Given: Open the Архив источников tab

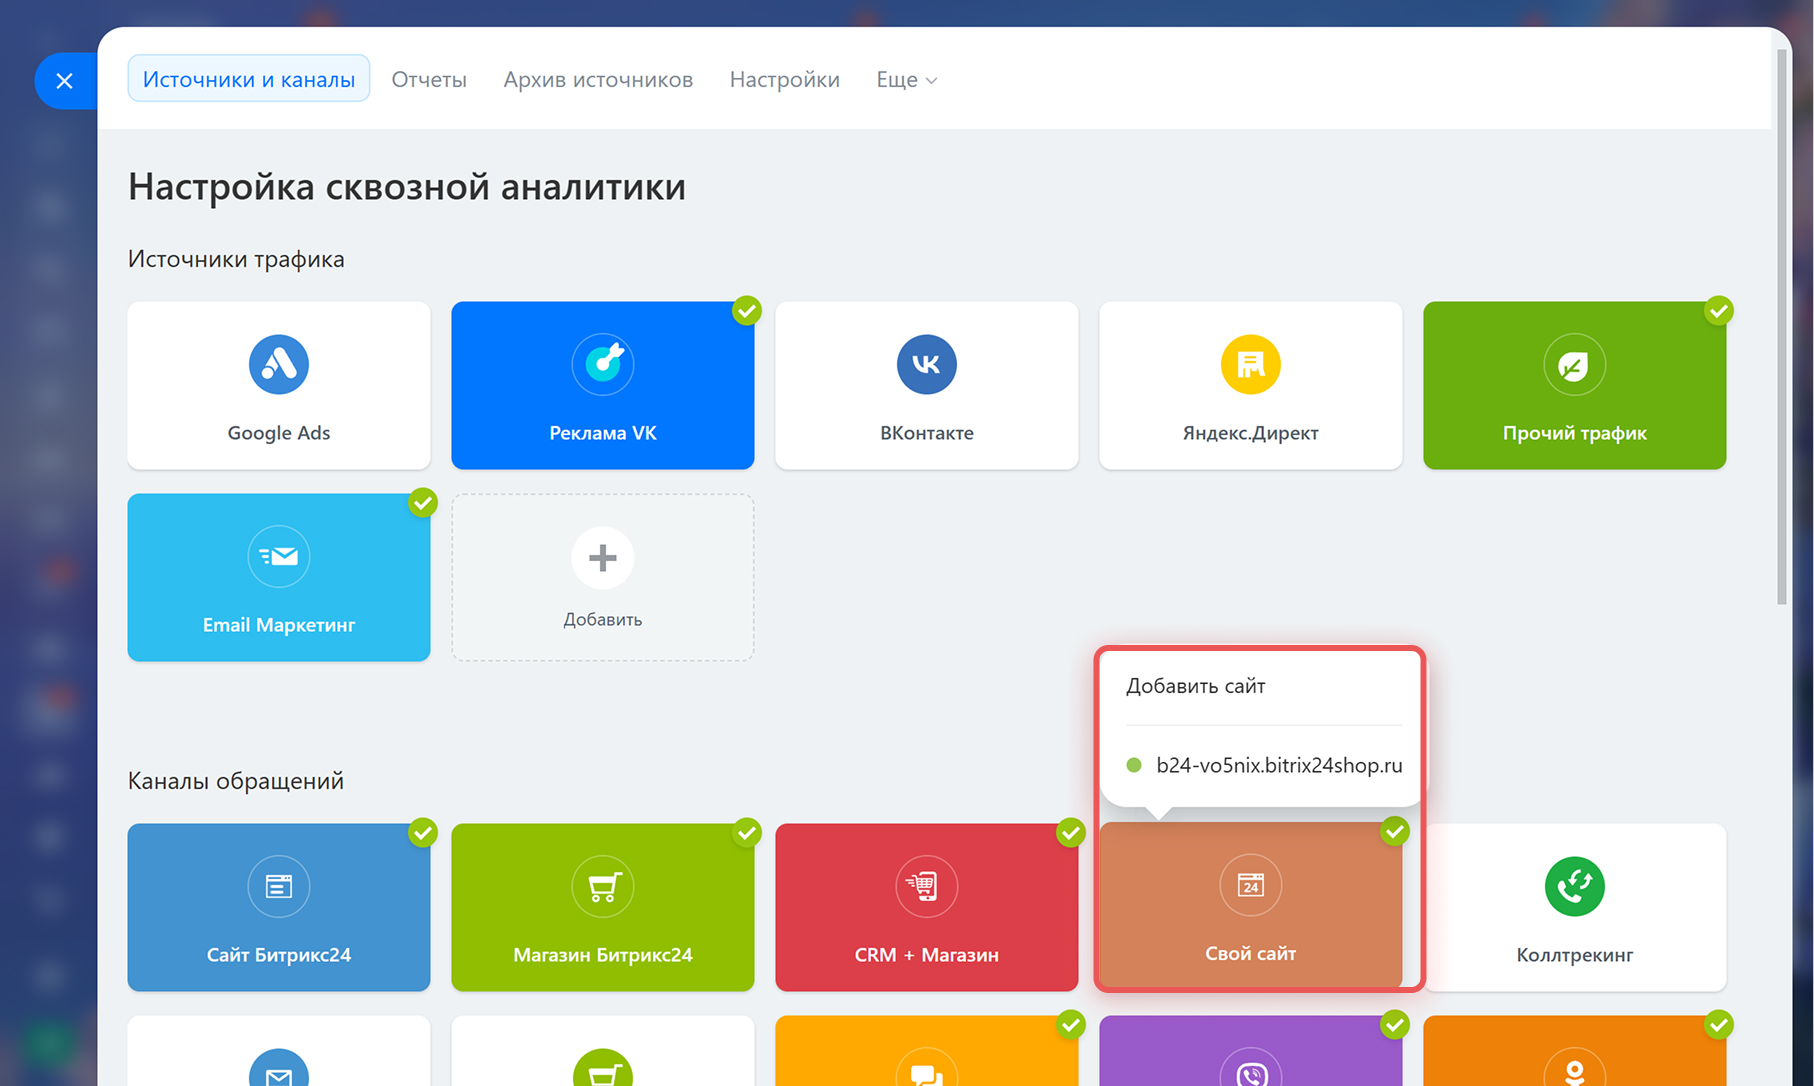Looking at the screenshot, I should pos(598,80).
